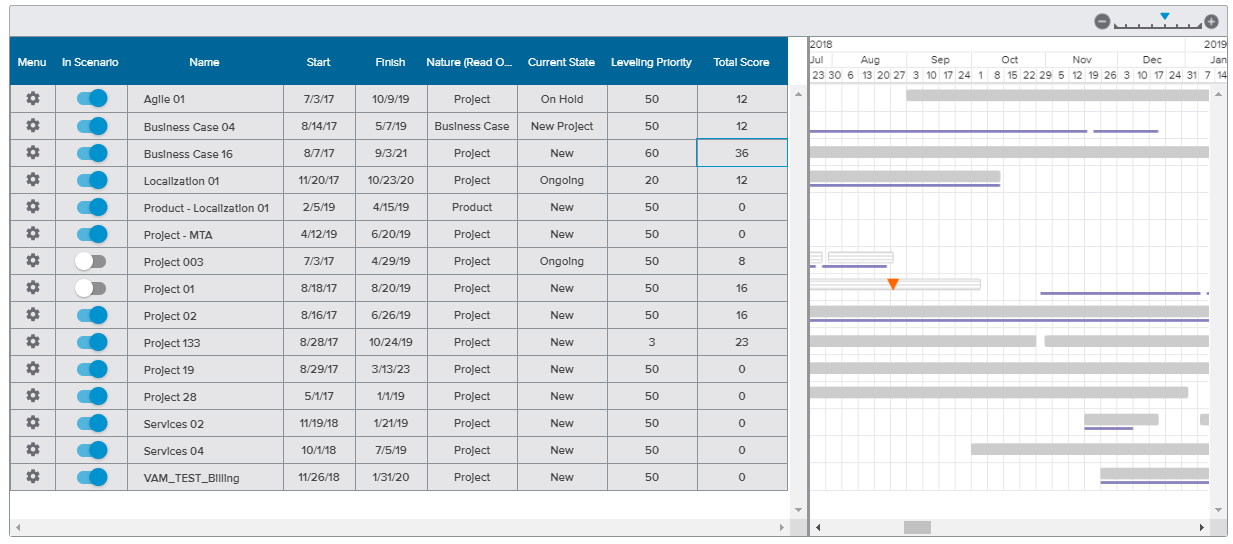Image resolution: width=1233 pixels, height=544 pixels.
Task: Zoom in the timeline with plus icon
Action: (x=1211, y=21)
